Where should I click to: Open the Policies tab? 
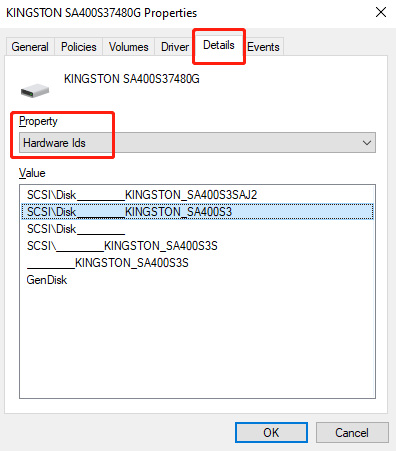(79, 47)
